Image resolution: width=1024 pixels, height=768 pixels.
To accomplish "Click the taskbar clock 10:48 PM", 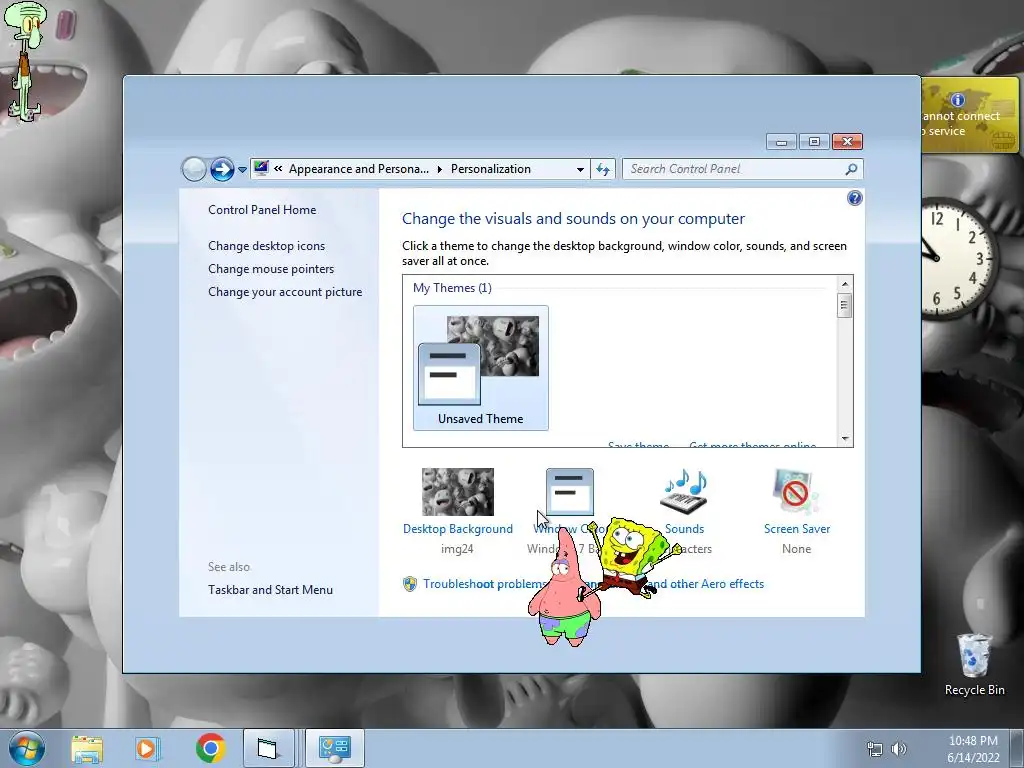I will pyautogui.click(x=973, y=749).
